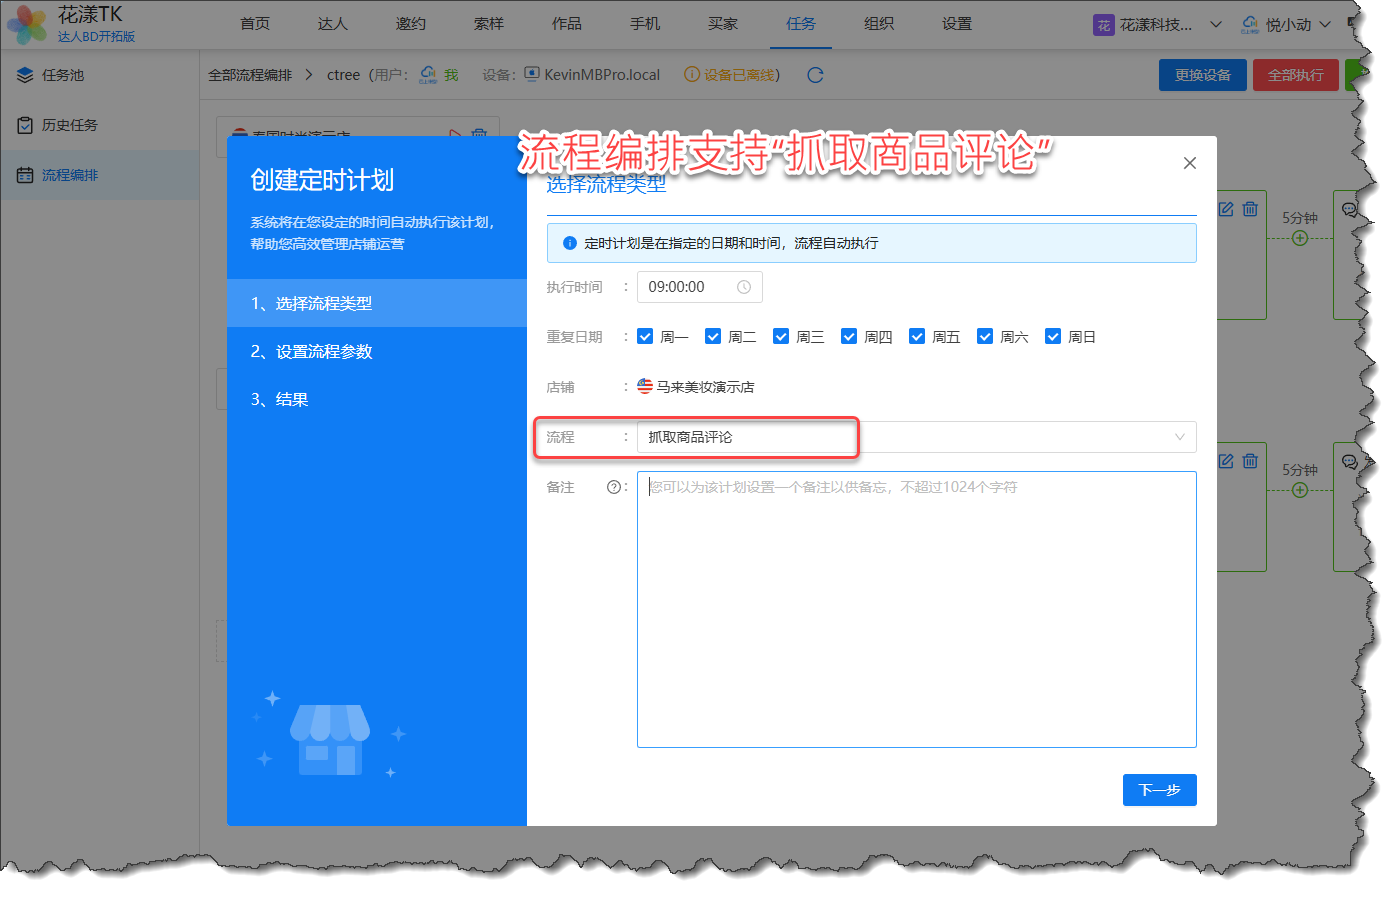
Task: Open the 悦小动 user menu
Action: 1287,24
